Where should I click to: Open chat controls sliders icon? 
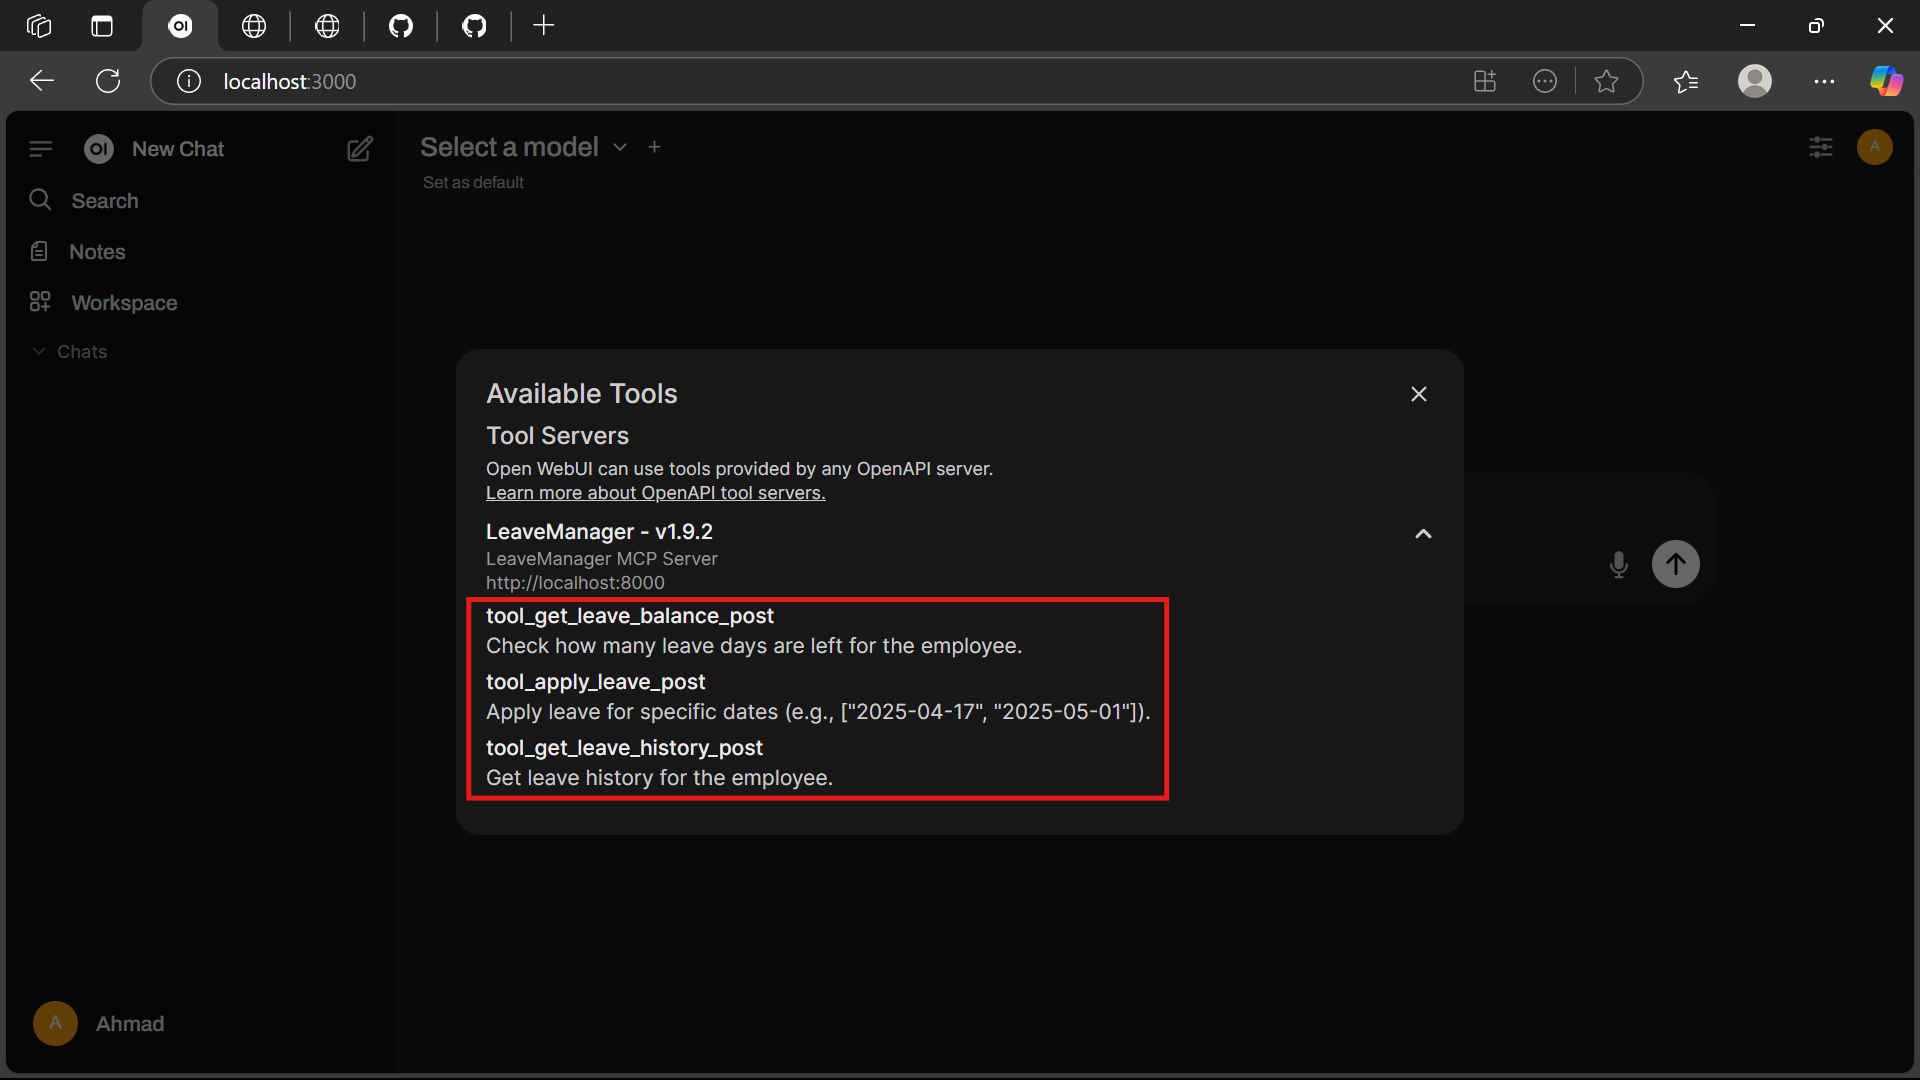[1821, 148]
